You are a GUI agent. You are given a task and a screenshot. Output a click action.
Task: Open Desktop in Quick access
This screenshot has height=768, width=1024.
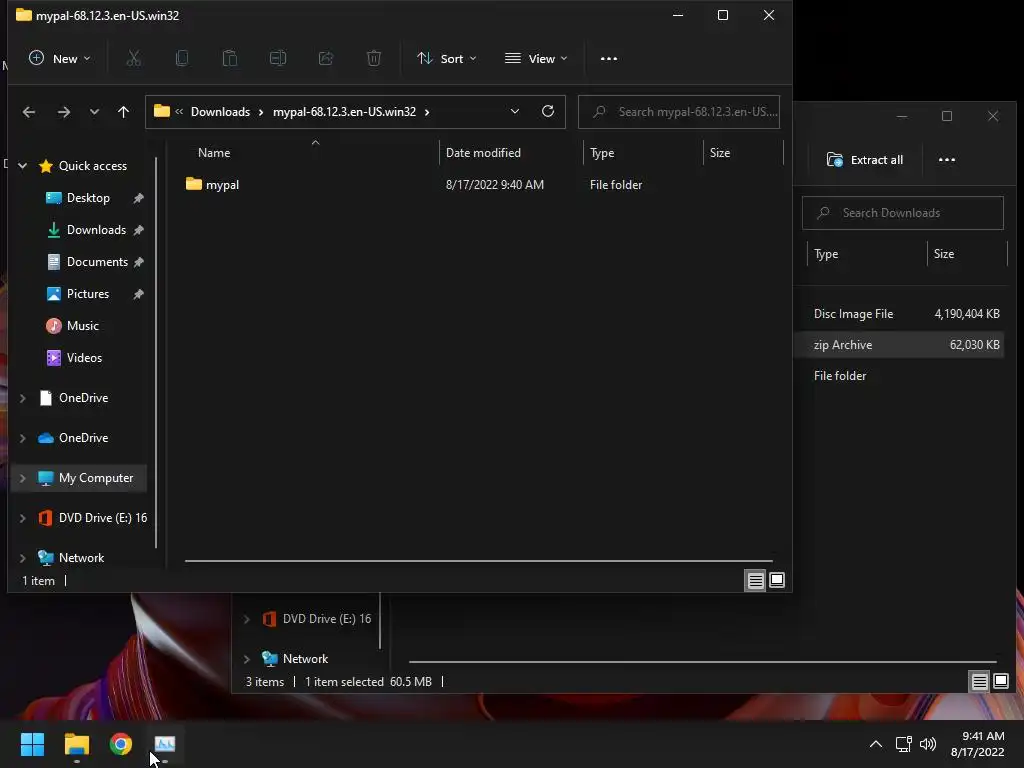88,198
